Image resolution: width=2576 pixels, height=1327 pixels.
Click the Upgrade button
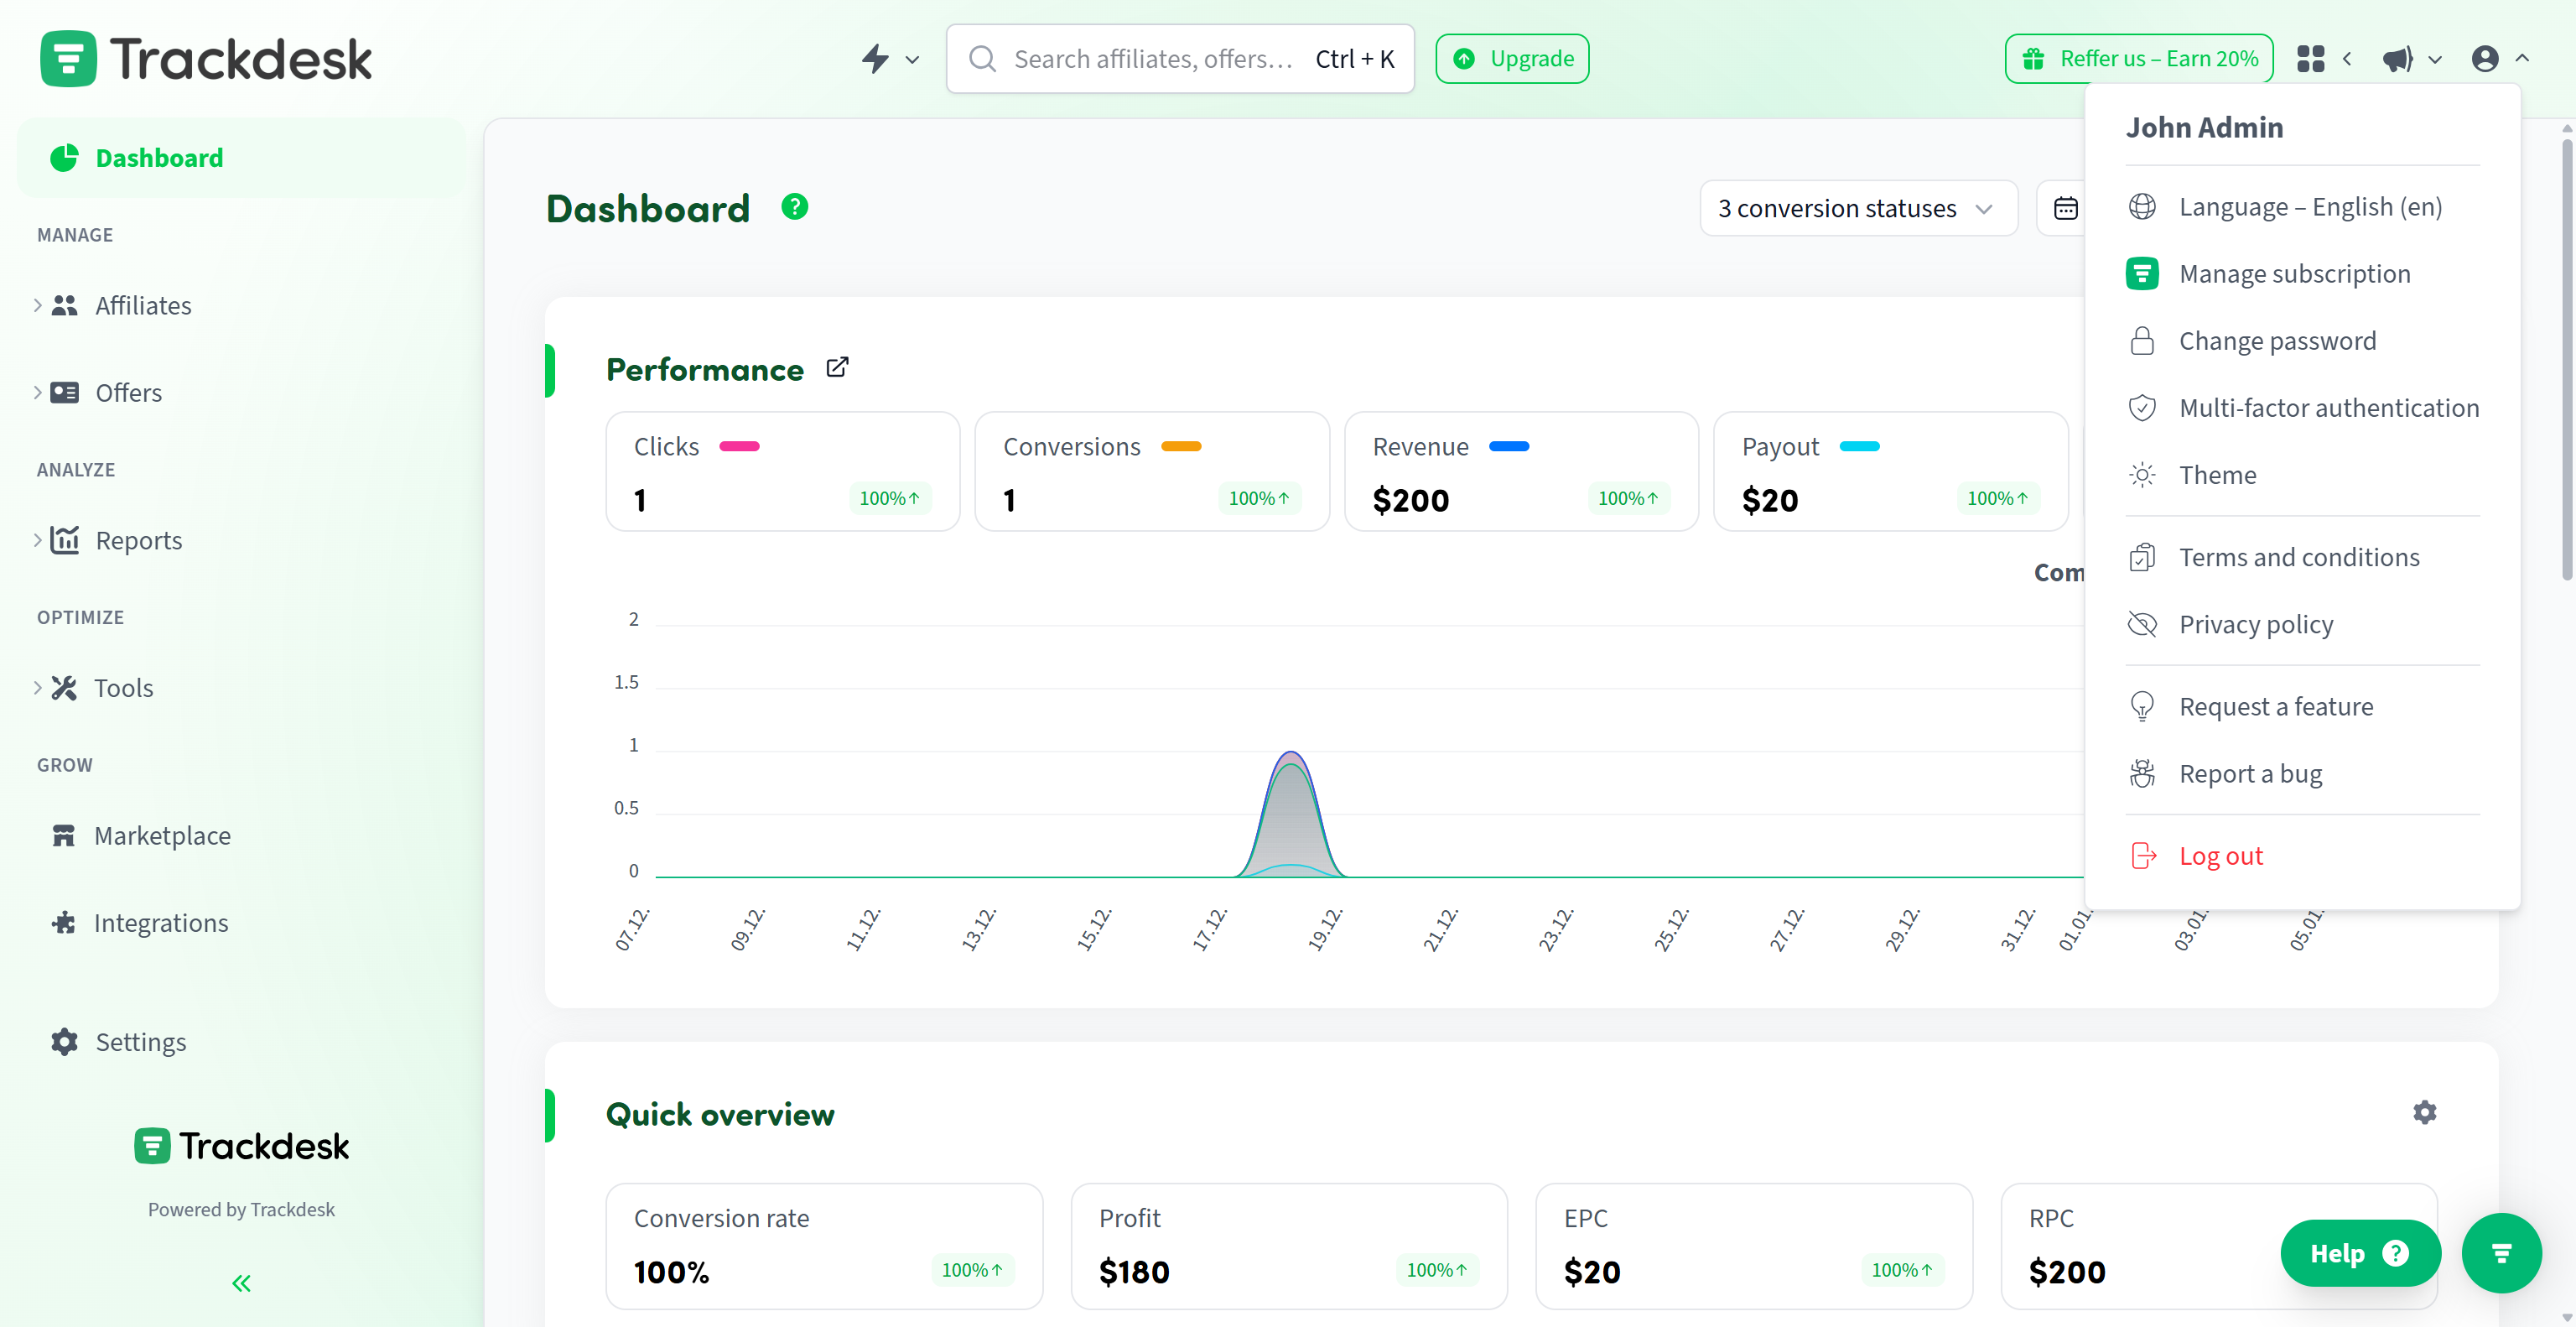[x=1512, y=59]
